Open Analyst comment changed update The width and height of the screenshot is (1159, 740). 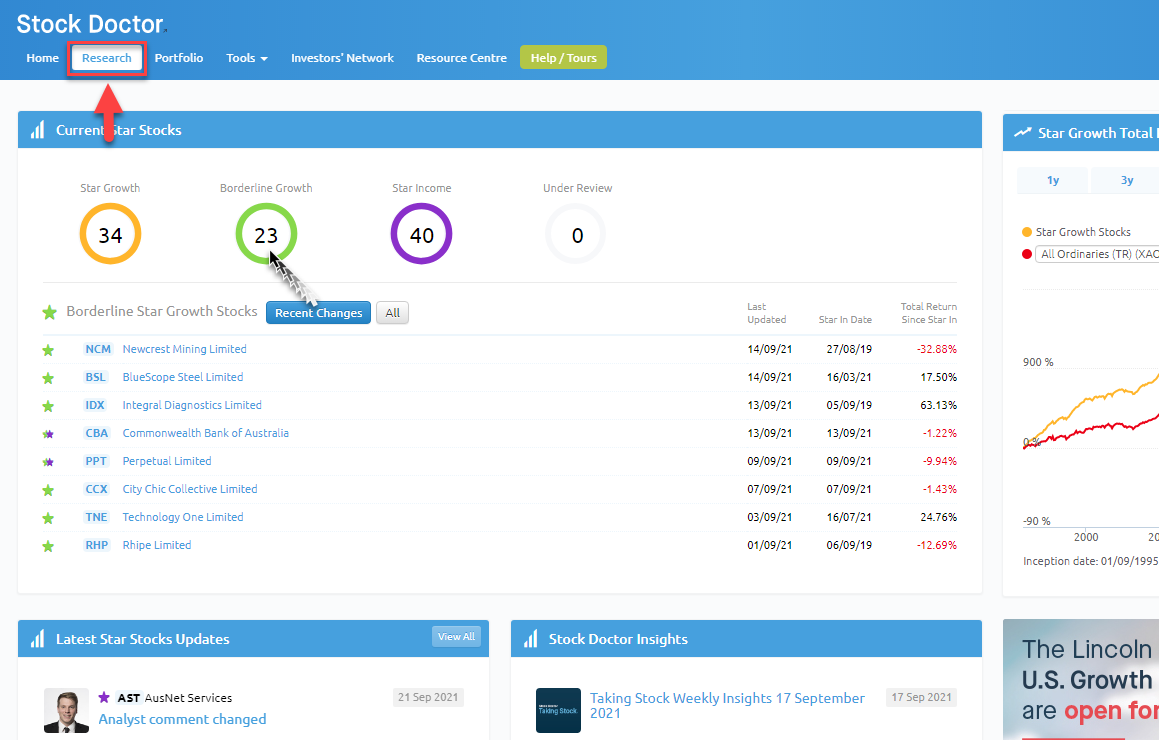point(182,719)
